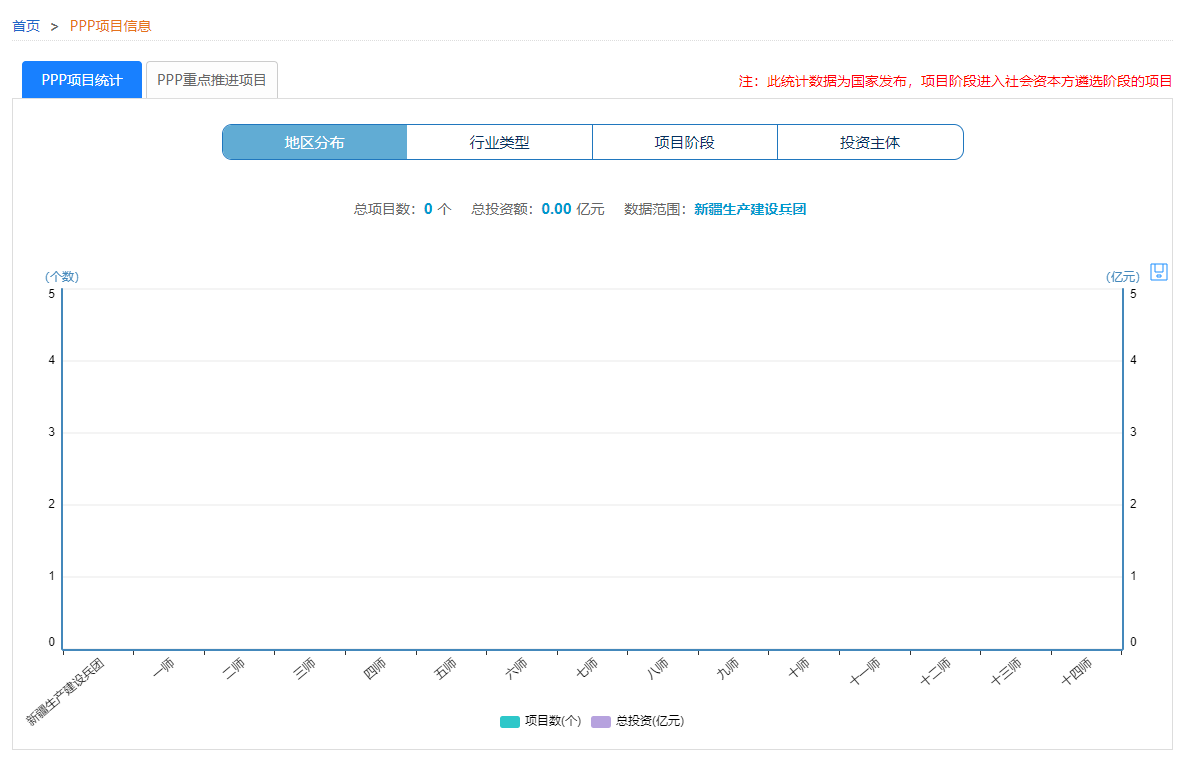Open PPP重点推进项目 tab

pos(212,80)
